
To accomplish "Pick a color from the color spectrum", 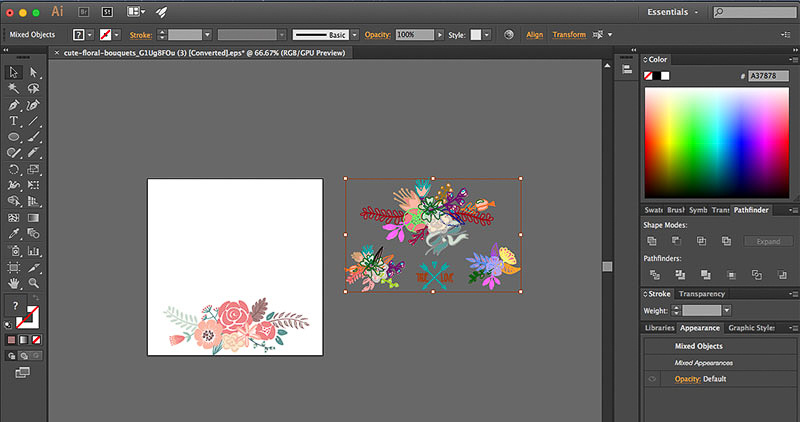I will (716, 143).
